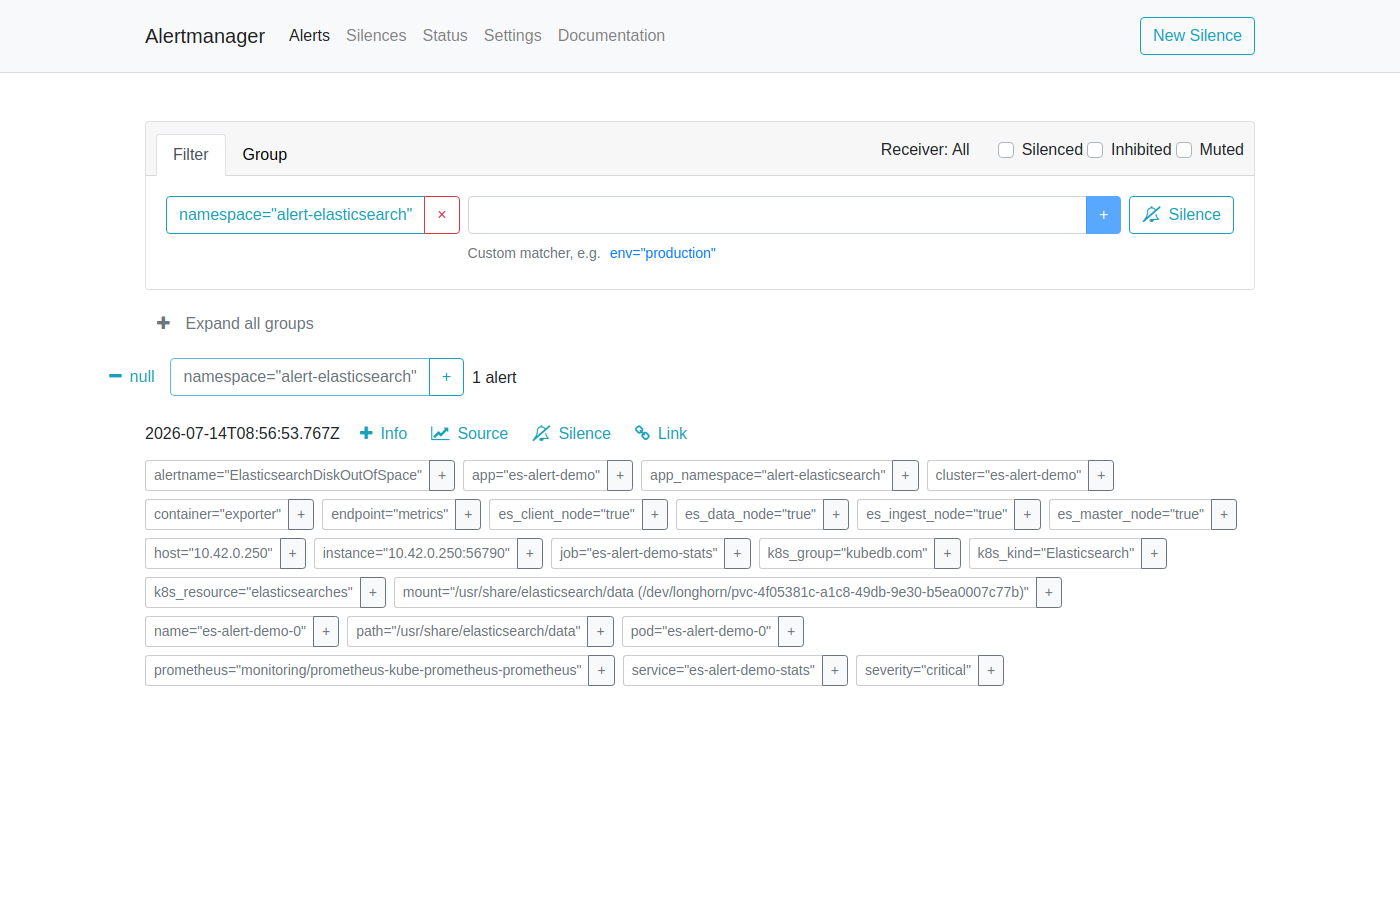Copy the alert Link
This screenshot has height=900, width=1400.
click(660, 433)
